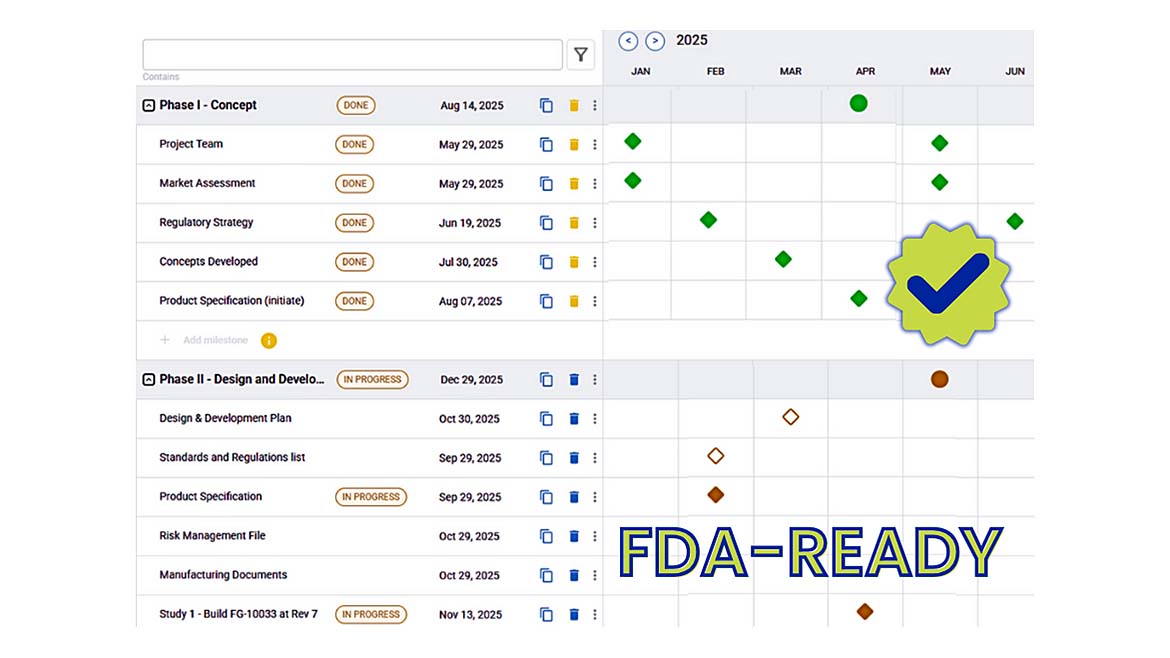
Task: Delete the Phase II phase row
Action: coord(574,379)
